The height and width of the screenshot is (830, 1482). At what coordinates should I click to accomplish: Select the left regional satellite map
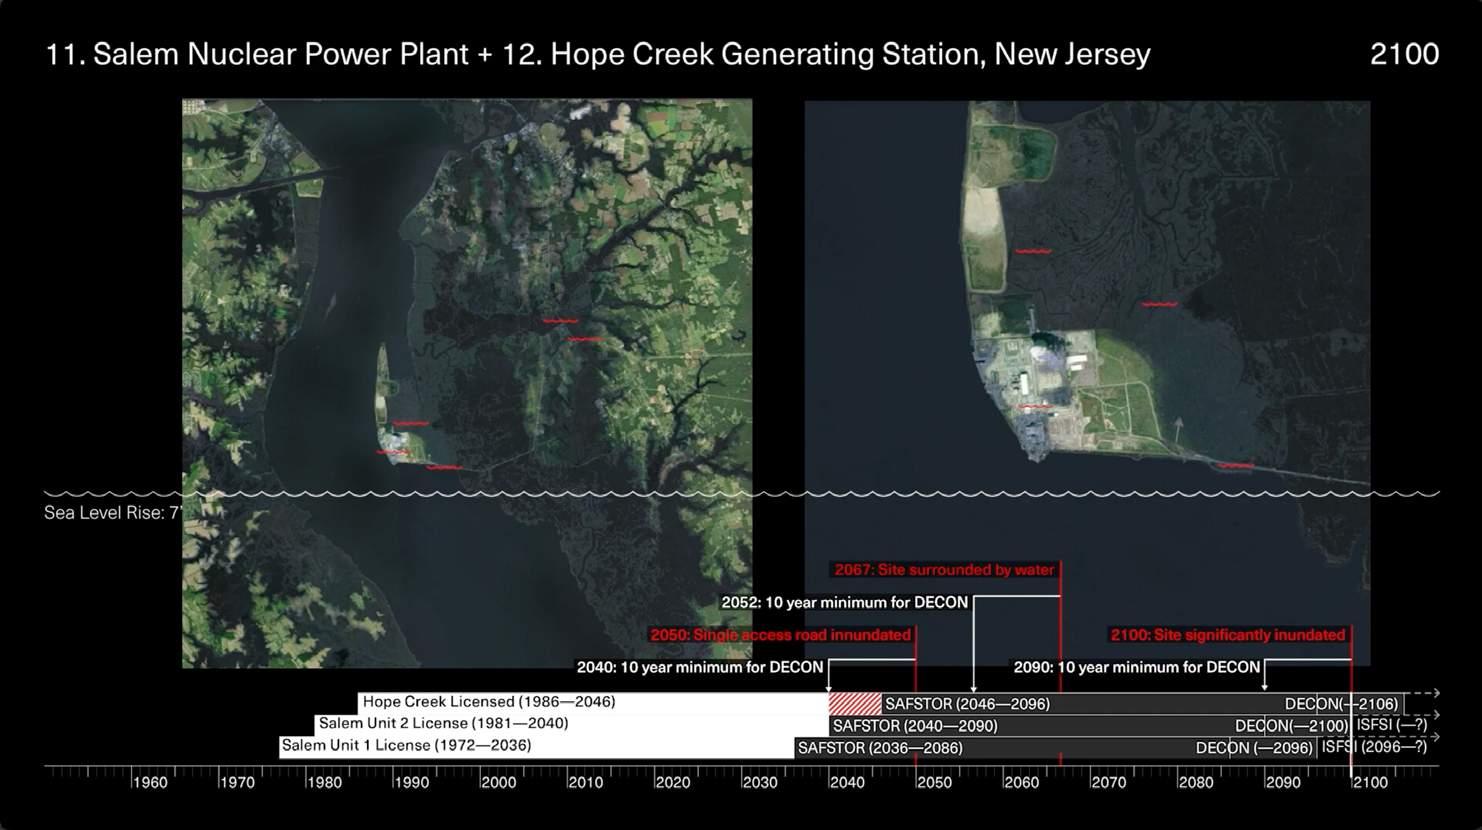pyautogui.click(x=467, y=383)
